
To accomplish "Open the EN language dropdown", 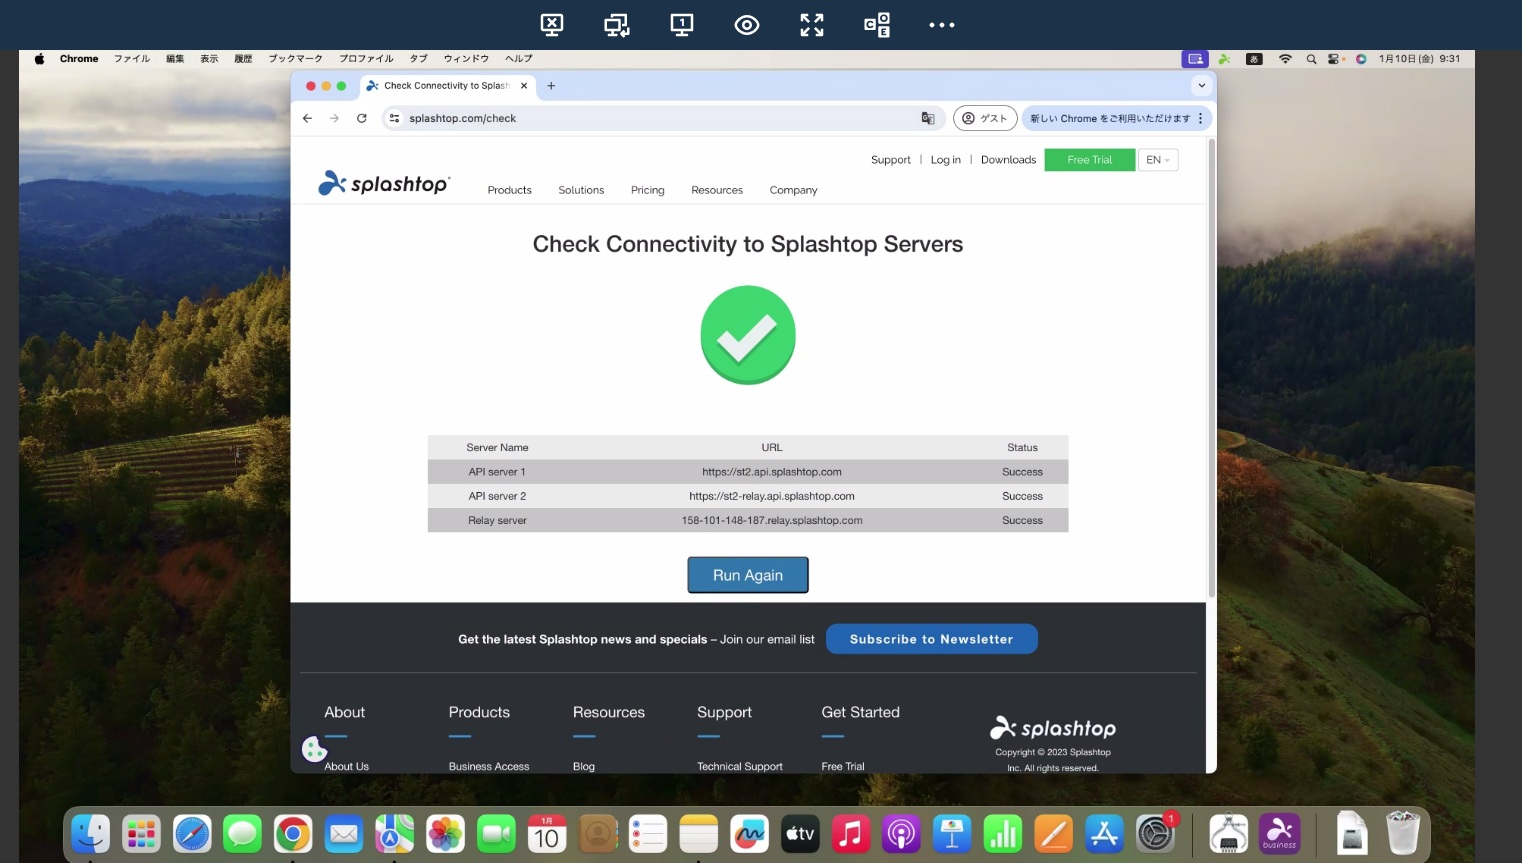I will tap(1158, 160).
